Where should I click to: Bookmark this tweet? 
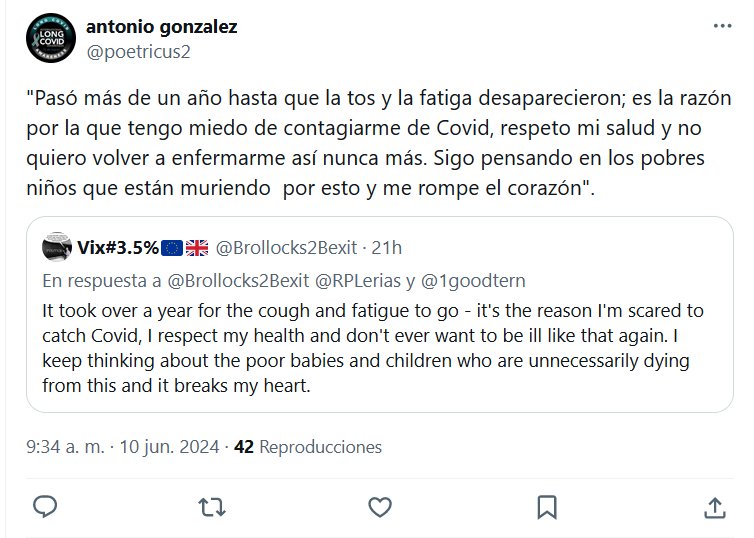pos(547,506)
